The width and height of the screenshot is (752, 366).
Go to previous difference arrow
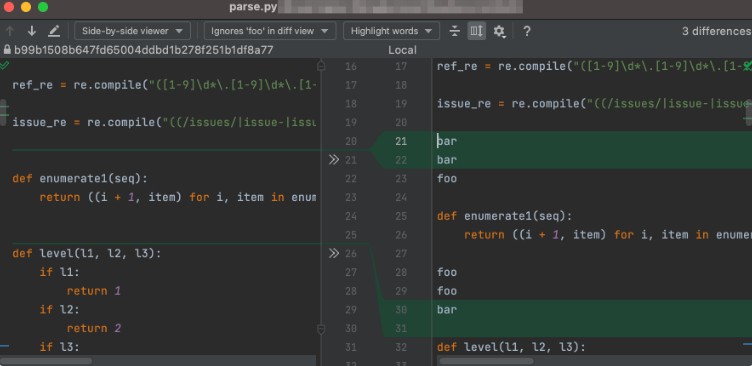point(10,31)
